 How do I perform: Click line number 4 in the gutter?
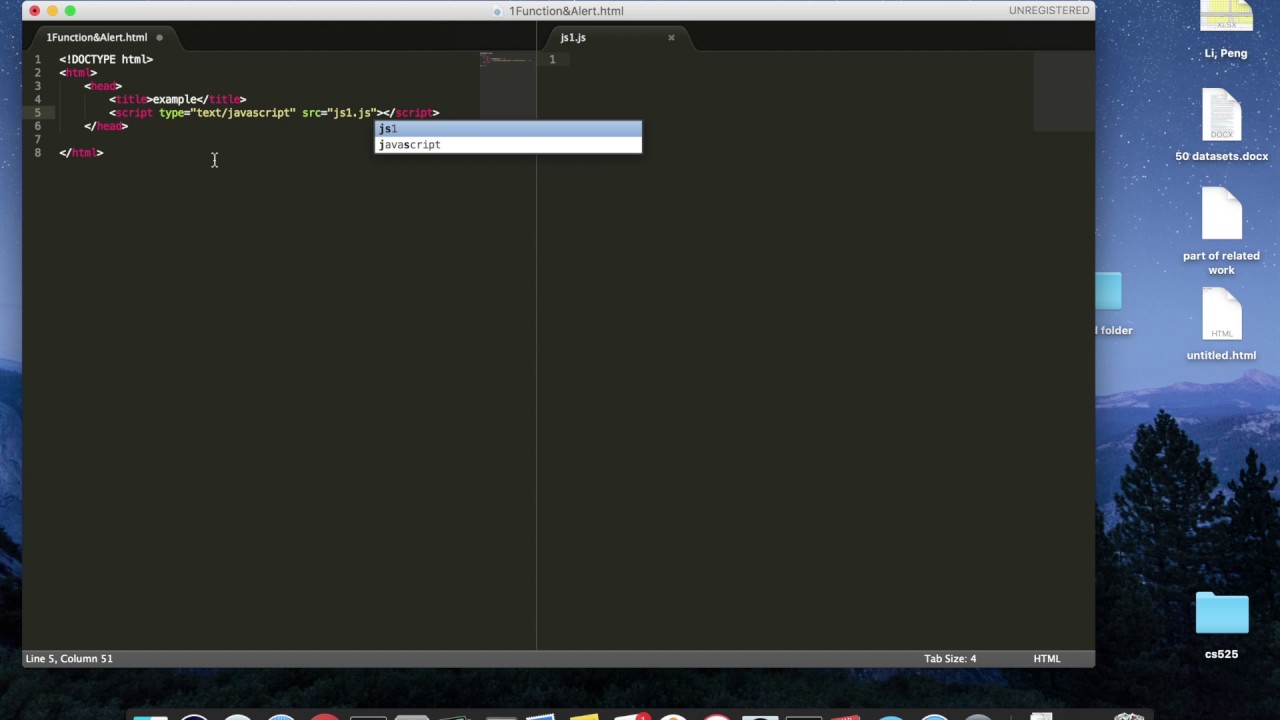[38, 99]
